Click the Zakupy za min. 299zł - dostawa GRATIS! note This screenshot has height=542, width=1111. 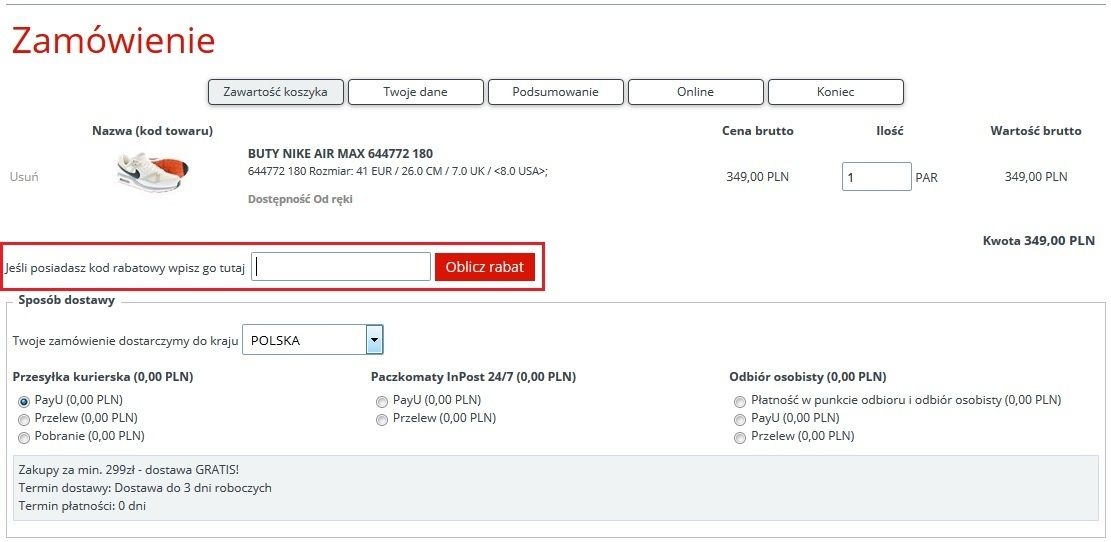tap(129, 470)
